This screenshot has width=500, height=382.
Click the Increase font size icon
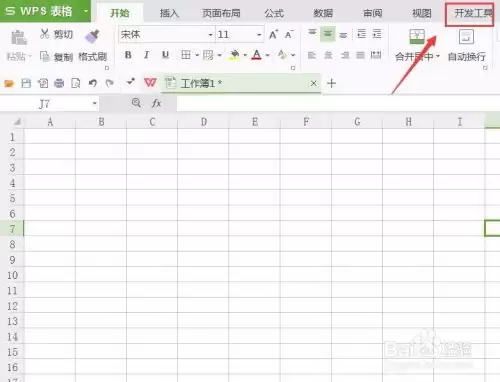(273, 34)
